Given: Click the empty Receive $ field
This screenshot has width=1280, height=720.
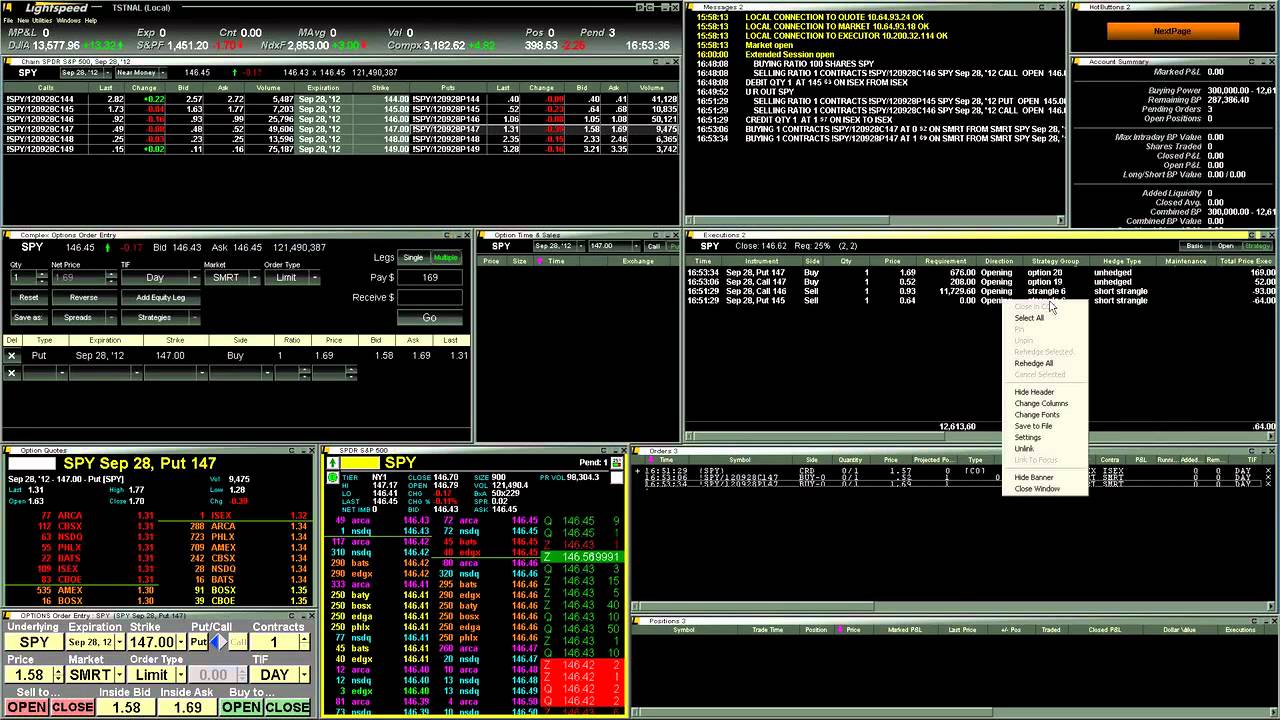Looking at the screenshot, I should [x=430, y=297].
